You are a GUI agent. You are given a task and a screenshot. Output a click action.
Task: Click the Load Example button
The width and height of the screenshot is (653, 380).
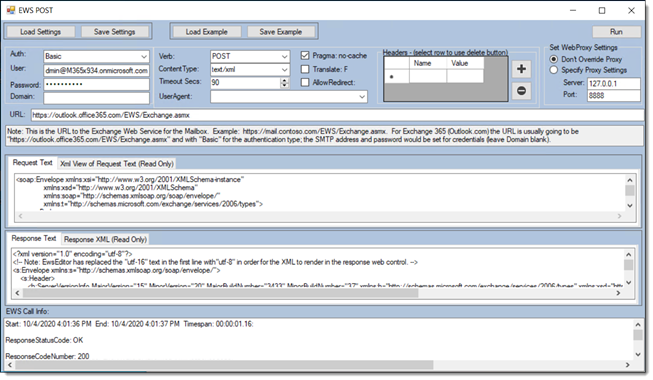207,32
